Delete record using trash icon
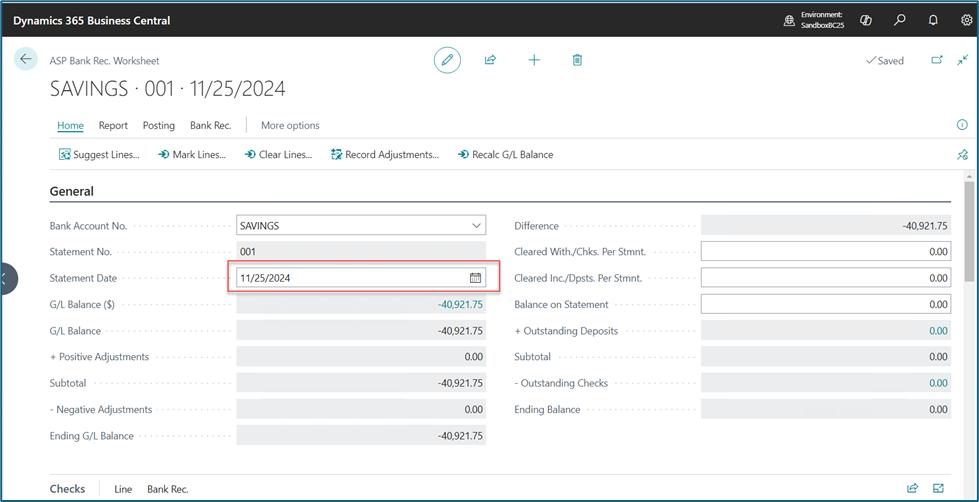Image resolution: width=979 pixels, height=502 pixels. (x=578, y=60)
